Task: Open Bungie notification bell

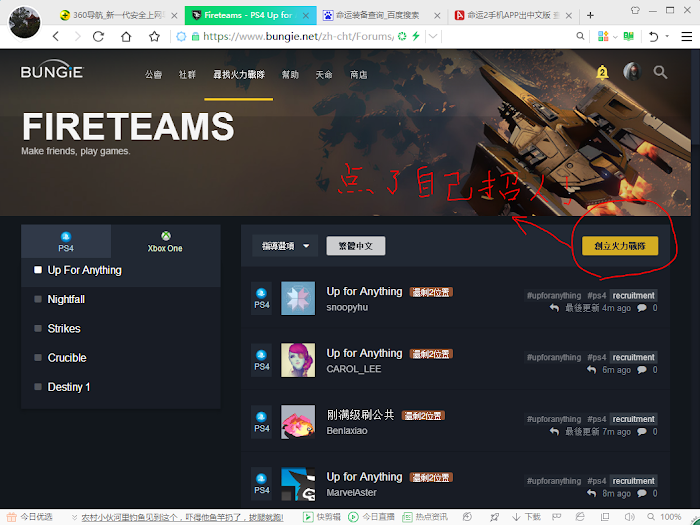Action: click(x=602, y=72)
